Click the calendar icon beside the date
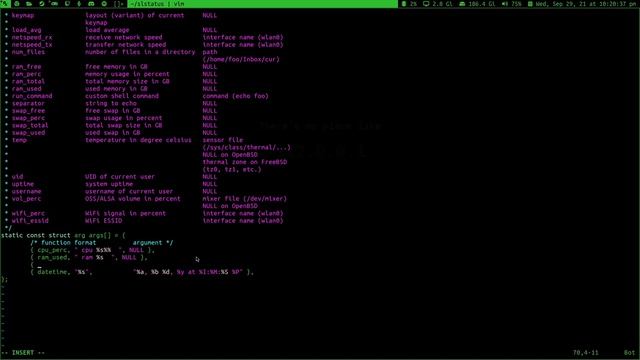Viewport: 640px width, 360px height. click(530, 4)
